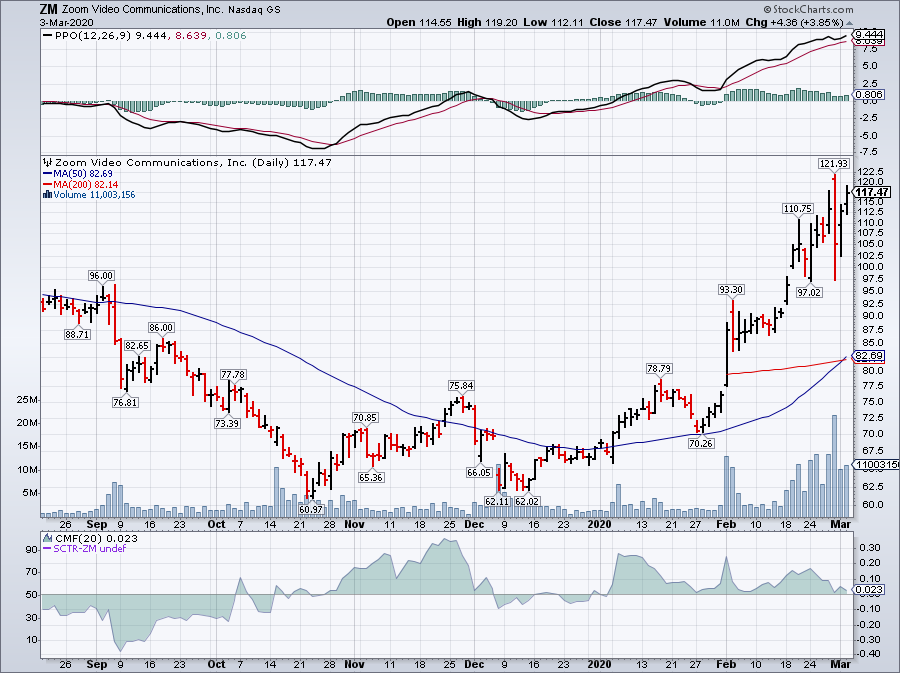900x673 pixels.
Task: Click the Low 112.11 value in the header
Action: tap(553, 22)
